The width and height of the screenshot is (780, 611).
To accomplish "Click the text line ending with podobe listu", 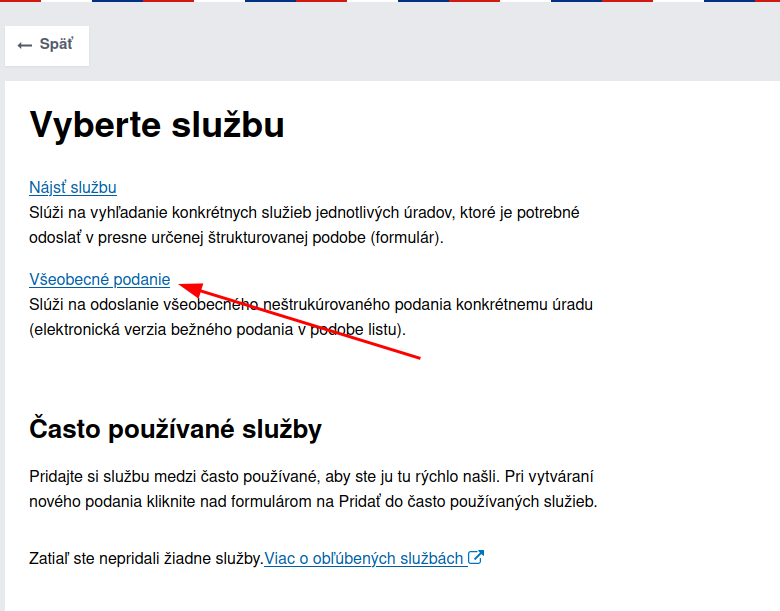I will (217, 329).
